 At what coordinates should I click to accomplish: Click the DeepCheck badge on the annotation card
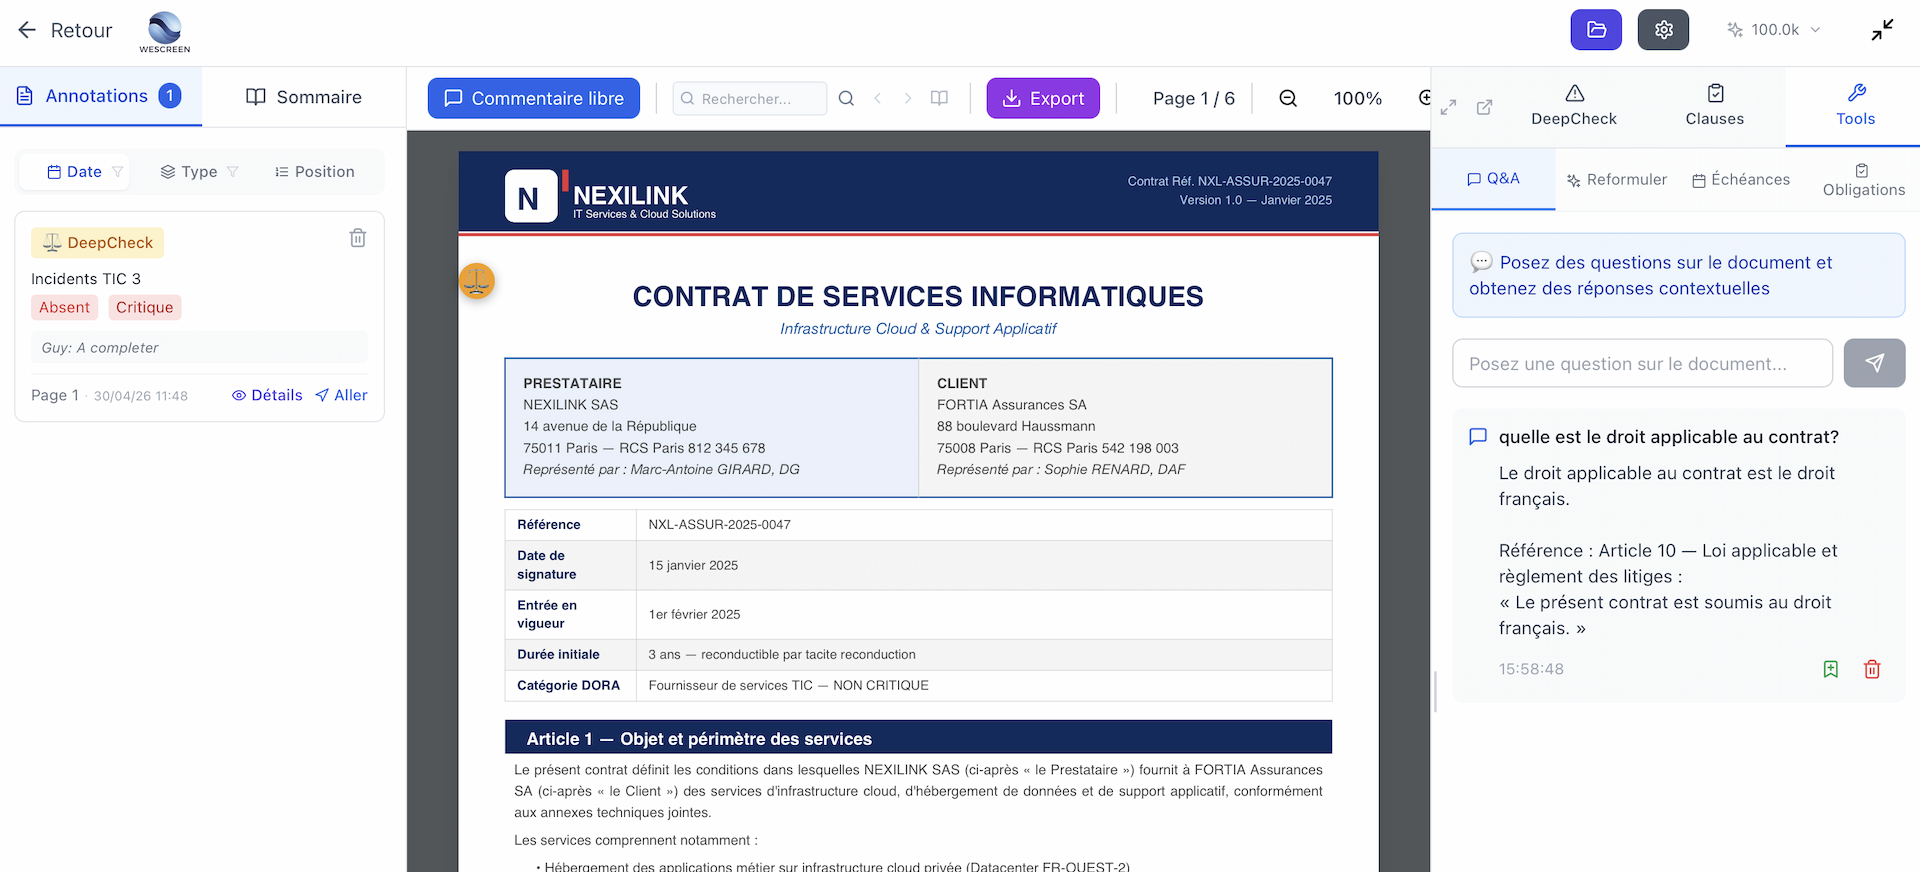pyautogui.click(x=98, y=243)
